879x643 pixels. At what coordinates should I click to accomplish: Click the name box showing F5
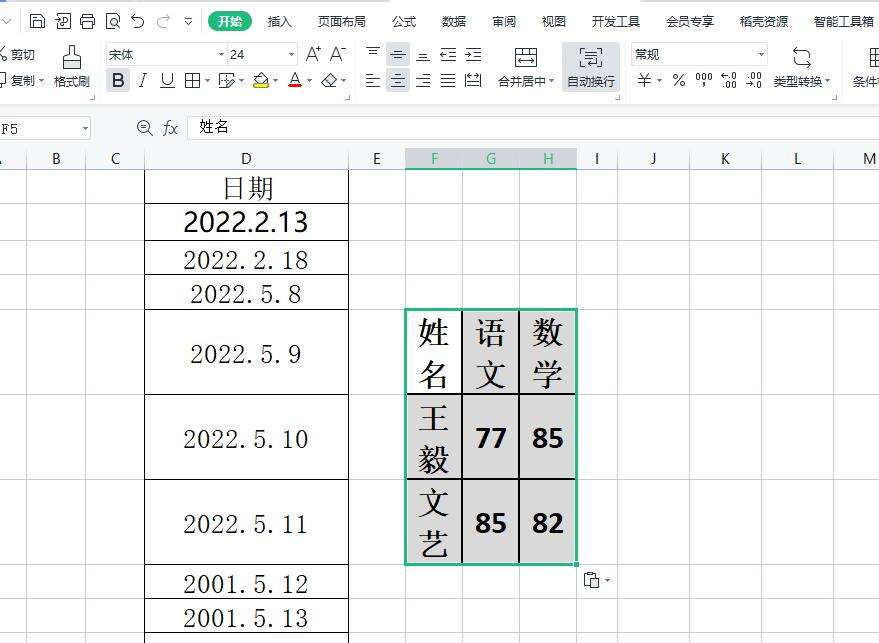coord(44,128)
